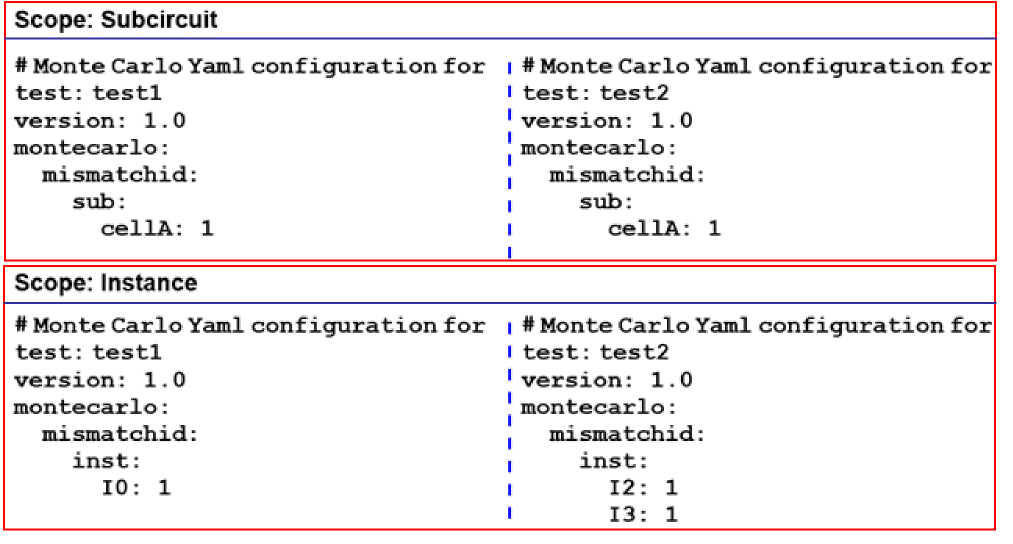The height and width of the screenshot is (544, 1013).
Task: Click 'inst:' key above the I0 entry
Action: tap(106, 461)
